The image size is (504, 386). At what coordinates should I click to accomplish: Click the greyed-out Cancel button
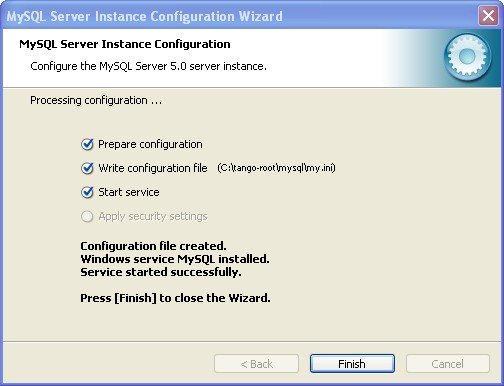coord(448,364)
